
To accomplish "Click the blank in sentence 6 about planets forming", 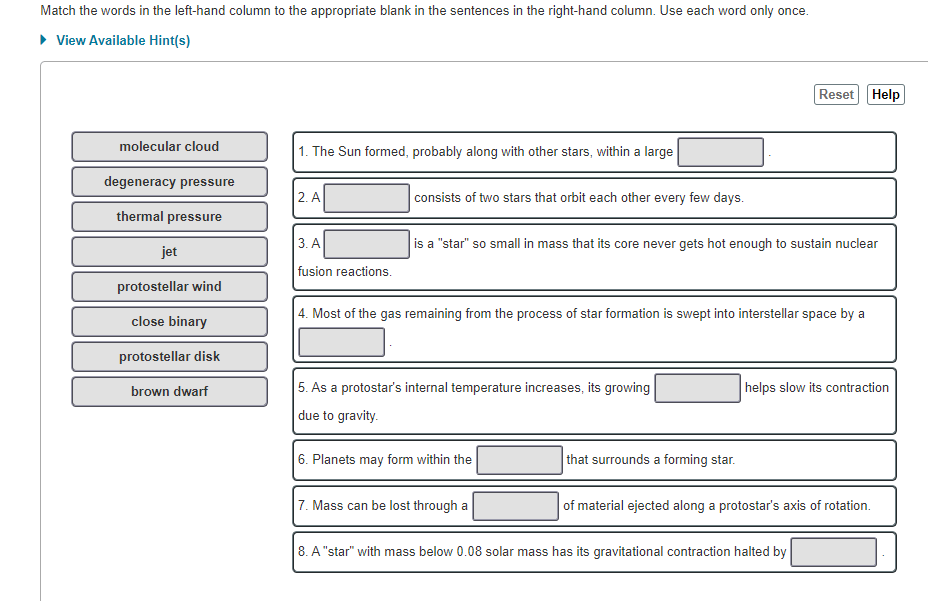I will point(520,460).
